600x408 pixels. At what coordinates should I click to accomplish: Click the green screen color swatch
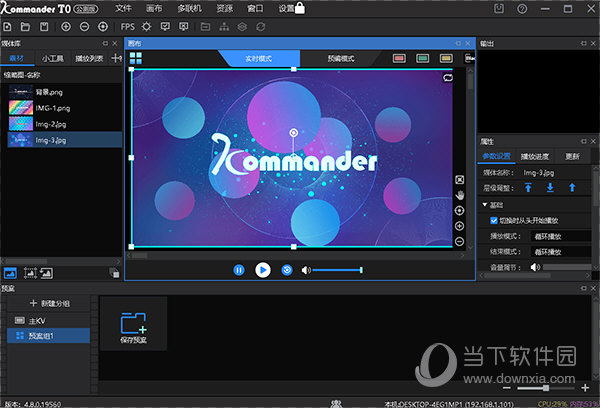click(422, 58)
